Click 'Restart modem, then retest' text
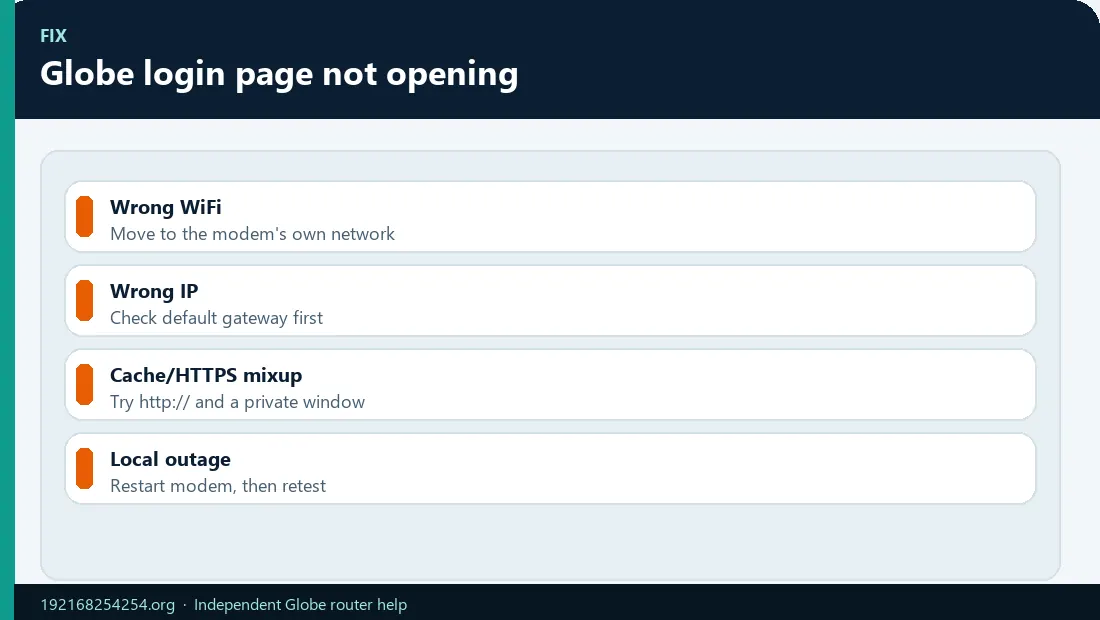This screenshot has height=620, width=1100. coord(218,486)
